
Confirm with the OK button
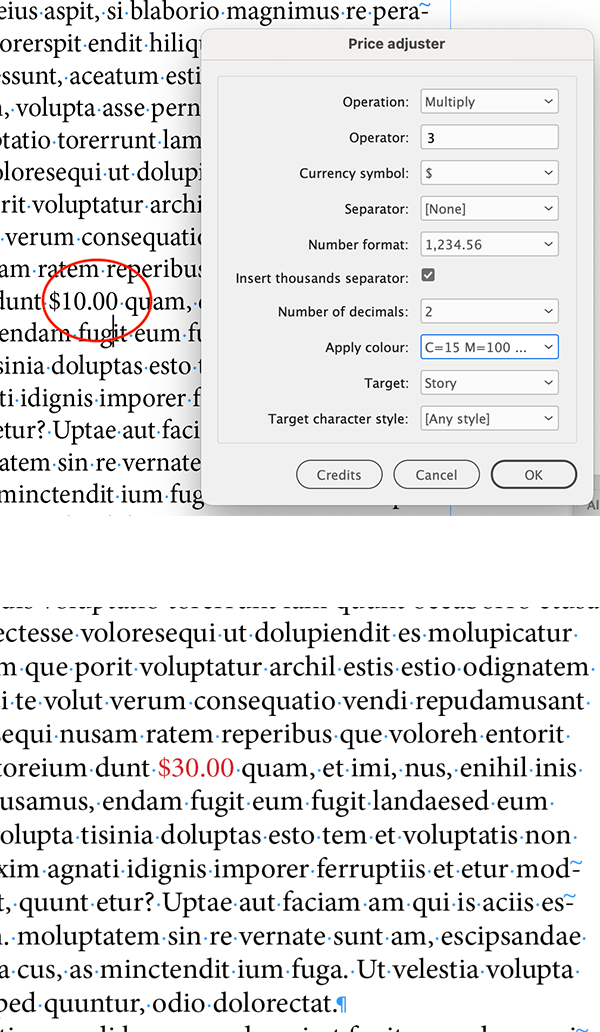[x=534, y=475]
